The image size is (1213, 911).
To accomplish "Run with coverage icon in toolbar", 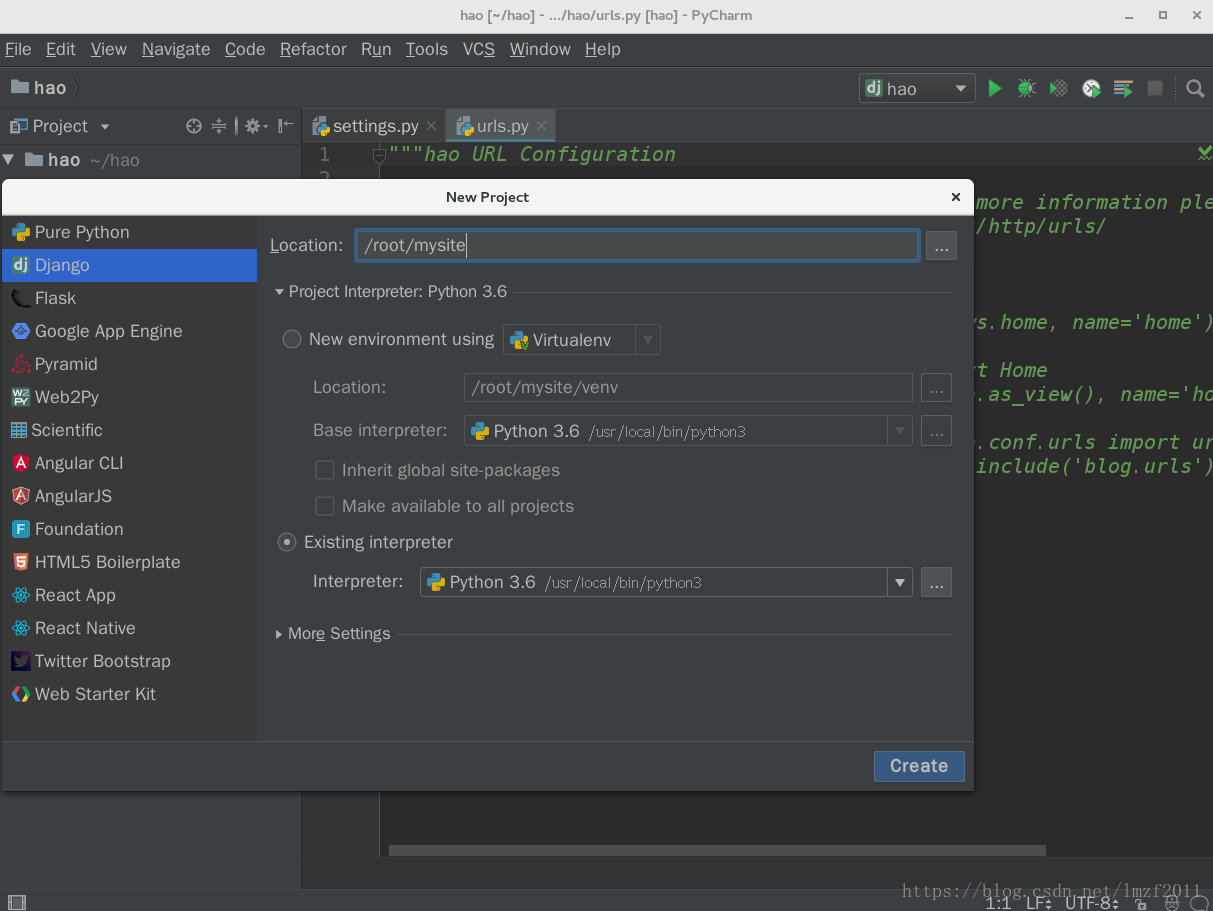I will pos(1058,88).
